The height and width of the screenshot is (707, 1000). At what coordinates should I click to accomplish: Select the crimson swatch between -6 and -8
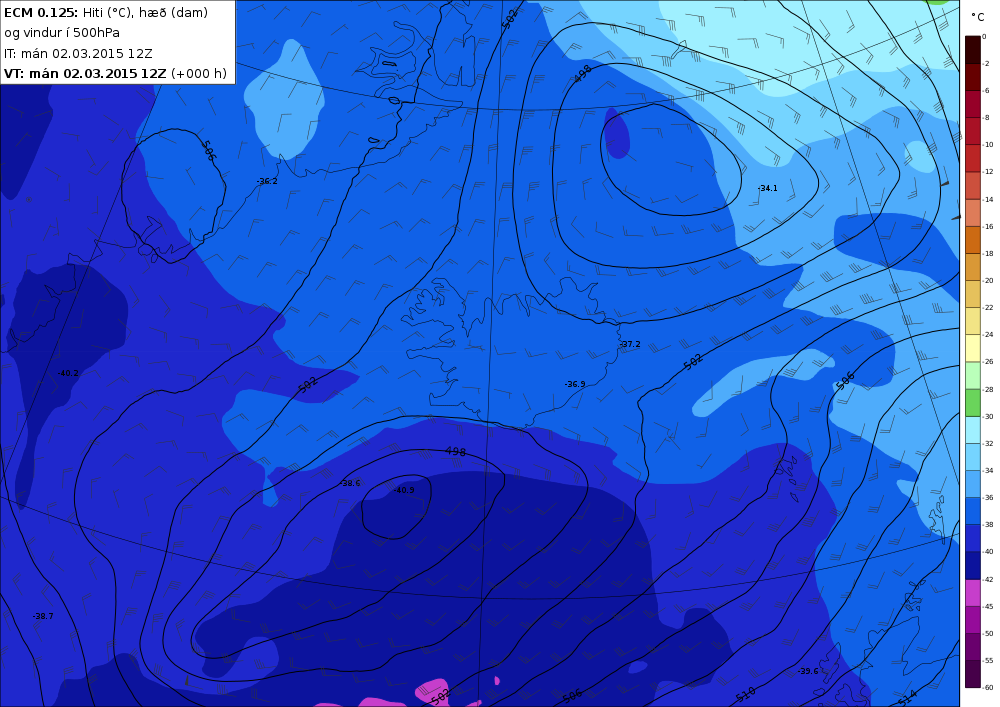(973, 104)
